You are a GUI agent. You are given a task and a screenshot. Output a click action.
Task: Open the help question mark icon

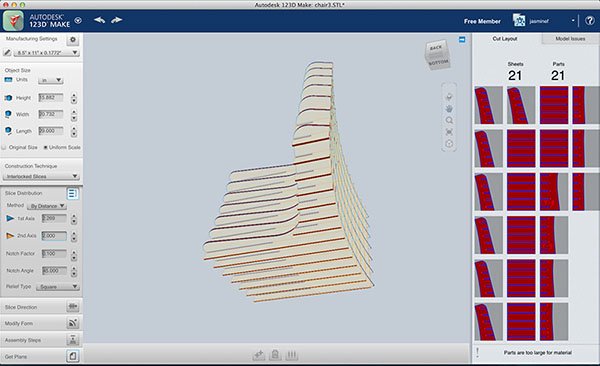590,21
